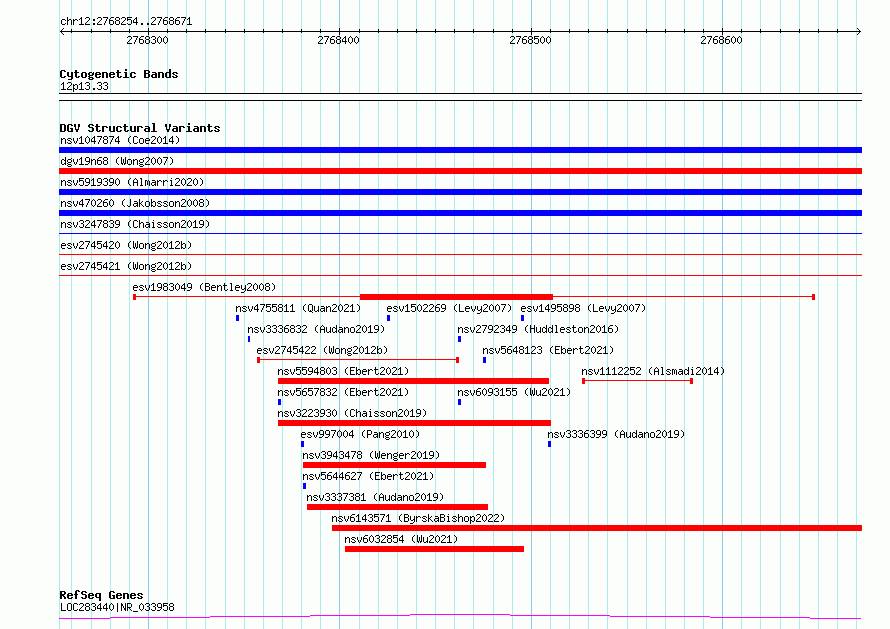Image resolution: width=890 pixels, height=629 pixels.
Task: Select the esv2745420 (Wong2012b) label
Action: (x=126, y=245)
